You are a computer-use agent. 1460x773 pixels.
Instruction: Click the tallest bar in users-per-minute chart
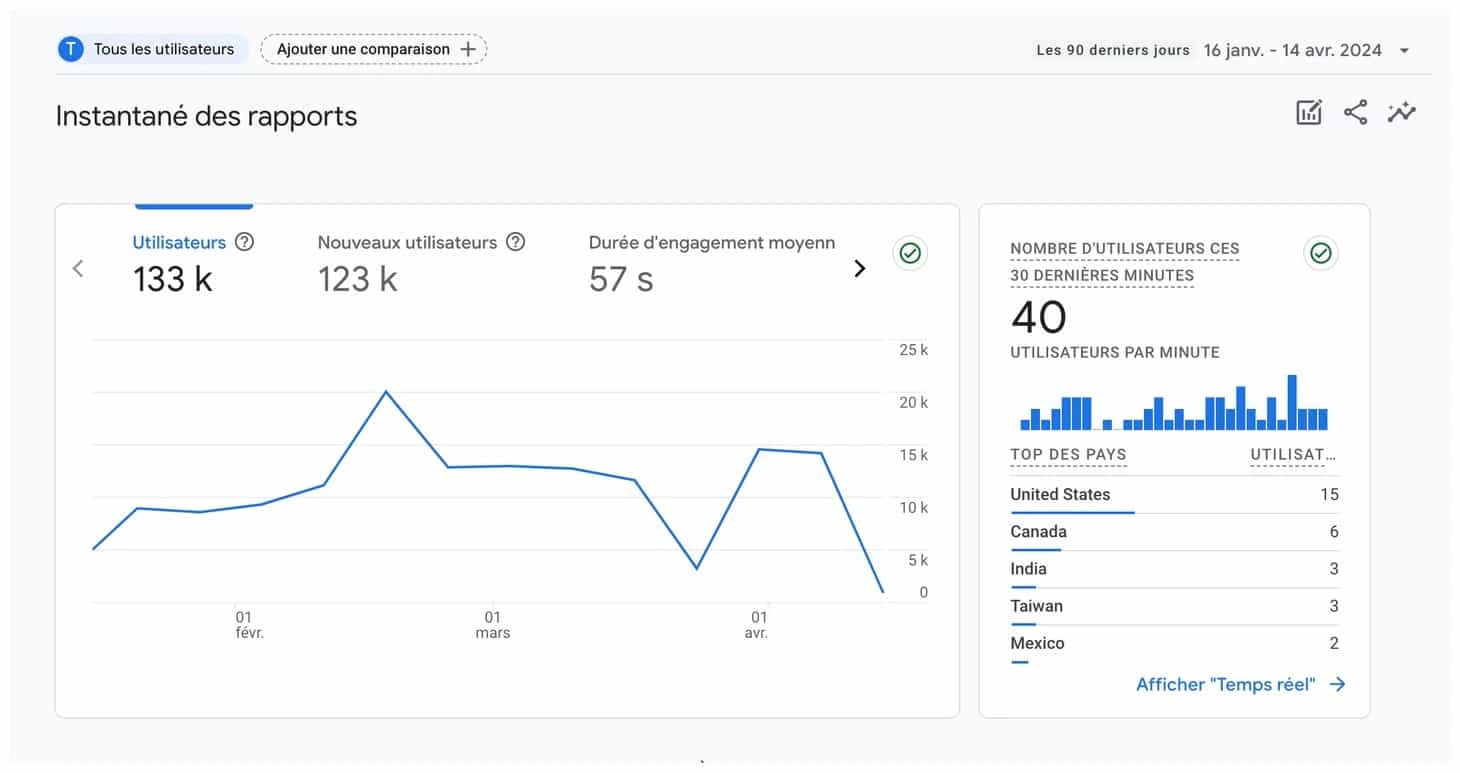[1292, 402]
